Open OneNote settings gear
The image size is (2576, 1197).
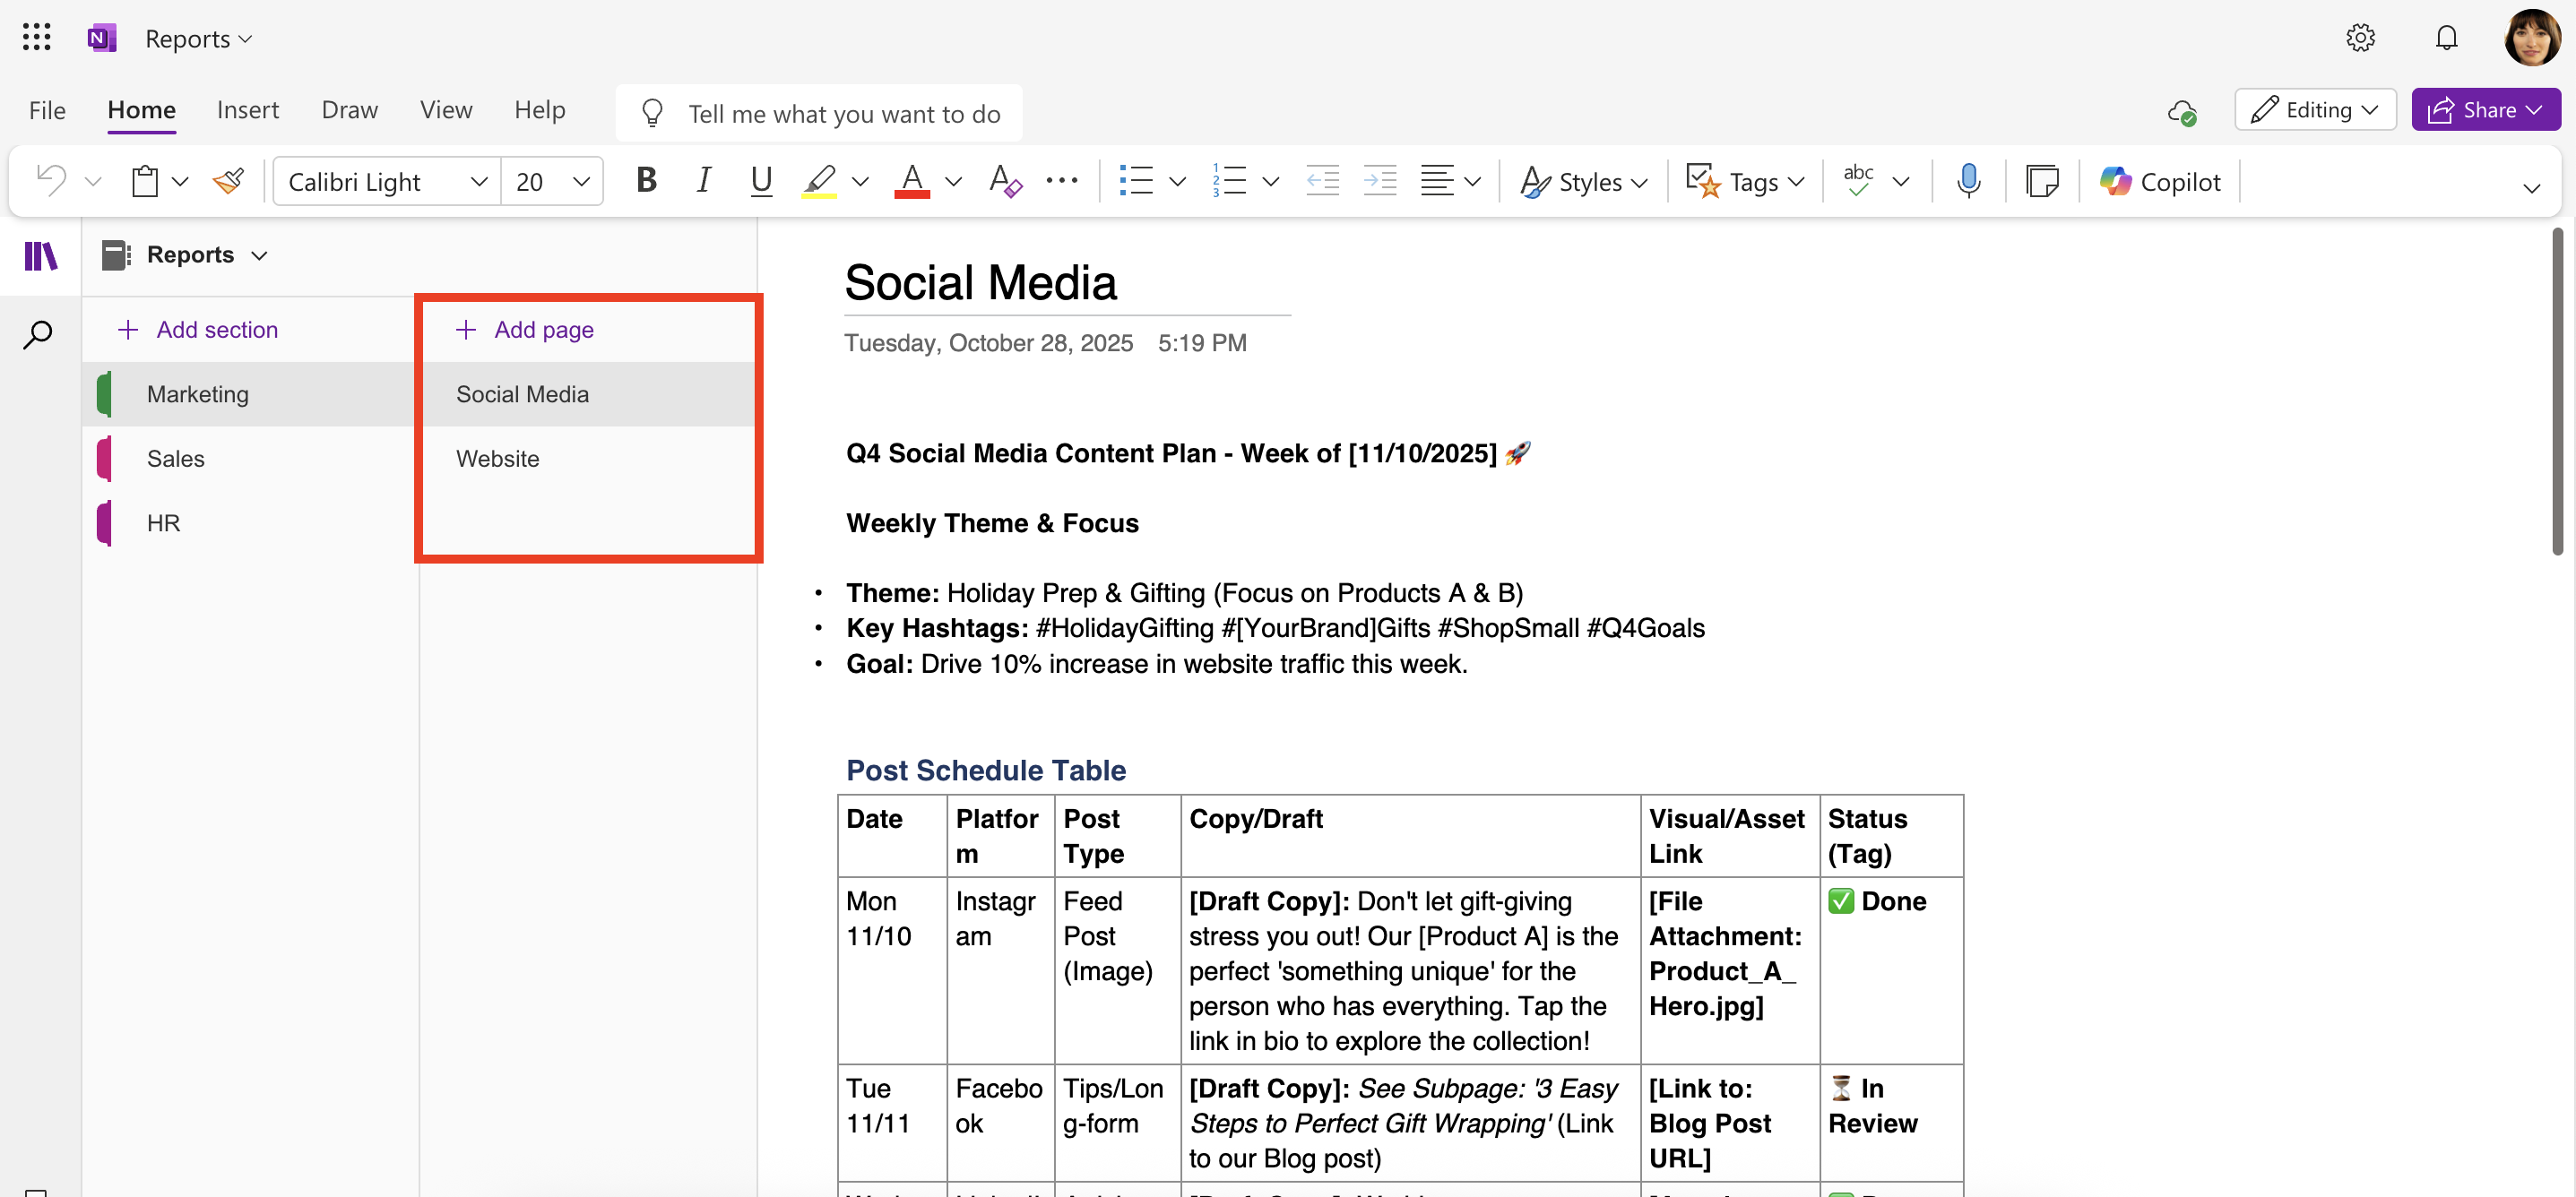(2361, 37)
